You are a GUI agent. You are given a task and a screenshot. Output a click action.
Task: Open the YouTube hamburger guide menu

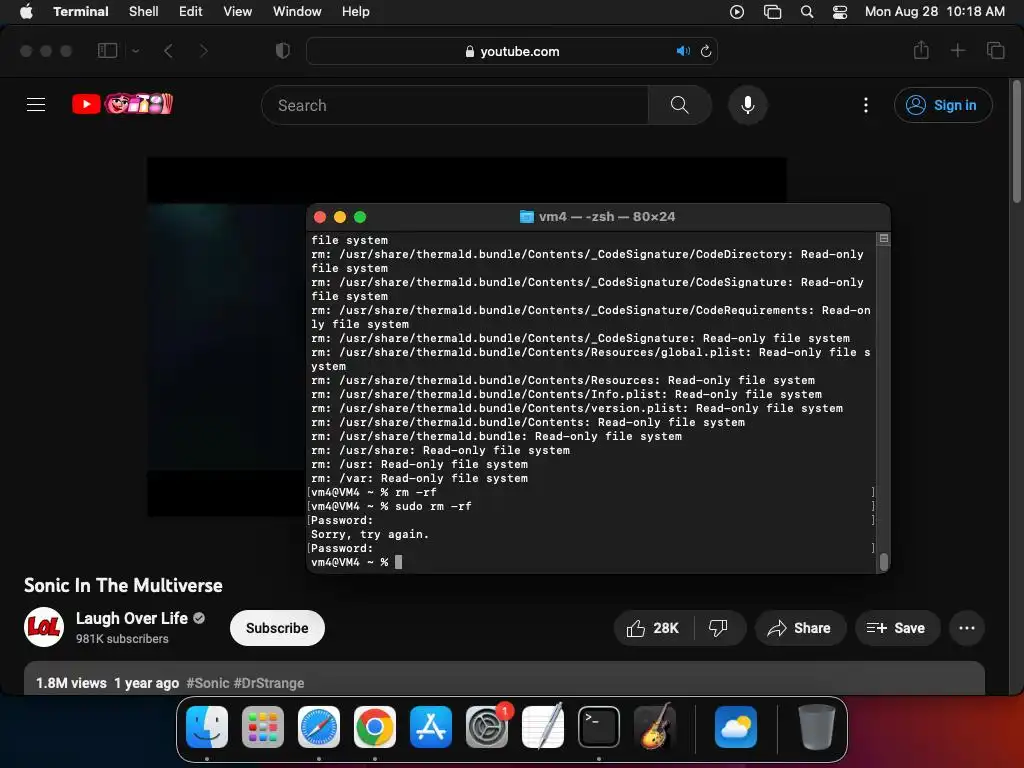click(36, 104)
